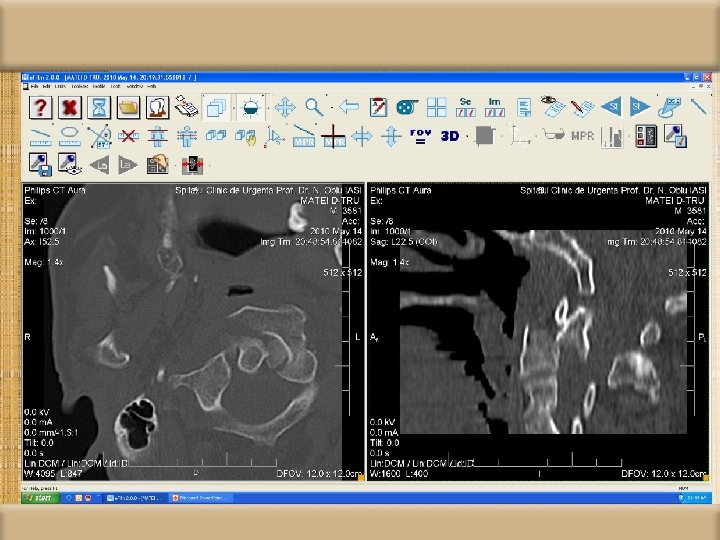This screenshot has width=720, height=540.
Task: Open the patient search head-silhouette icon
Action: coord(158,107)
